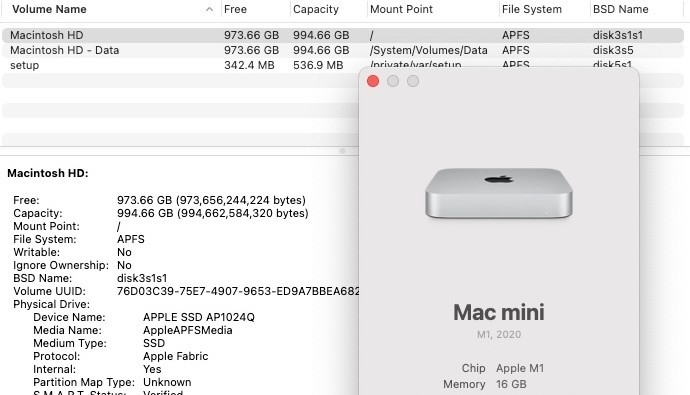
Task: Click the Mac mini title text
Action: point(499,312)
